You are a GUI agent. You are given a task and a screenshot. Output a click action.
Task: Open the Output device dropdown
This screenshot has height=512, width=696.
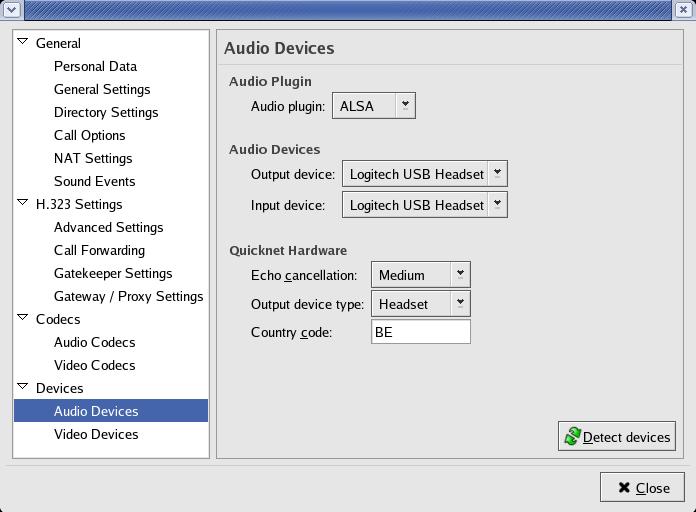coord(424,174)
